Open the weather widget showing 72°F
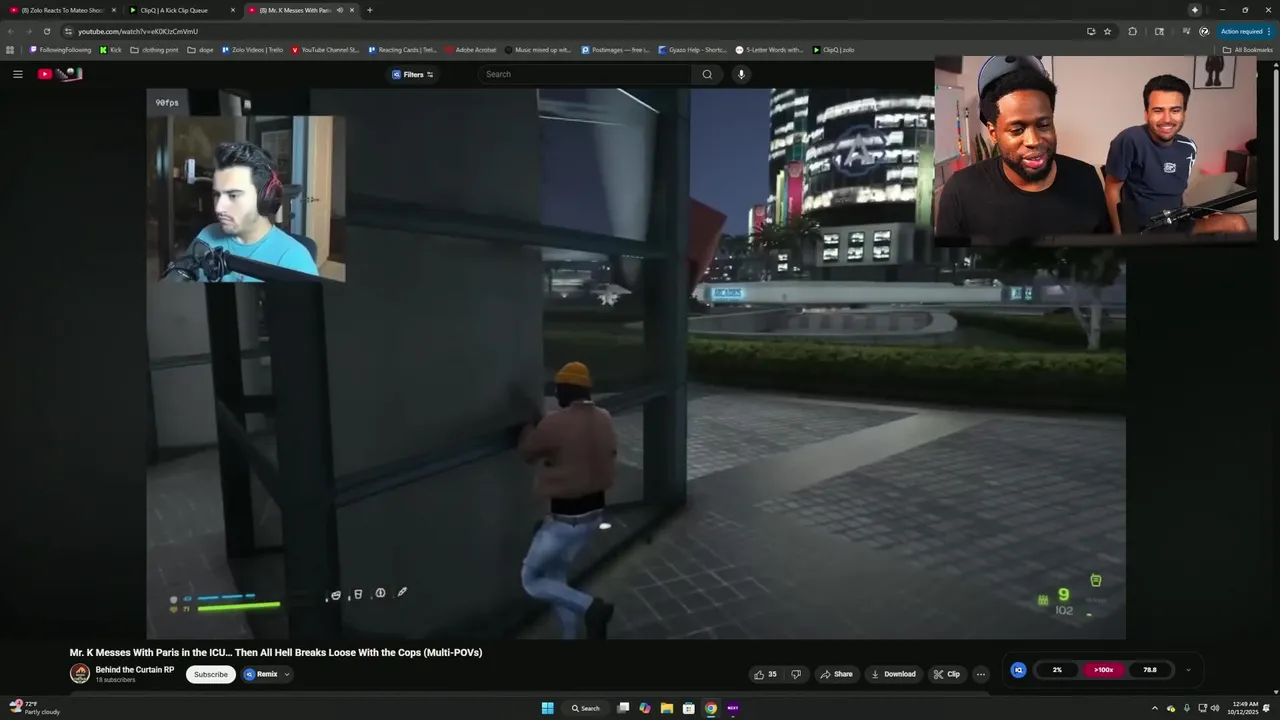Image resolution: width=1280 pixels, height=720 pixels. 35,708
